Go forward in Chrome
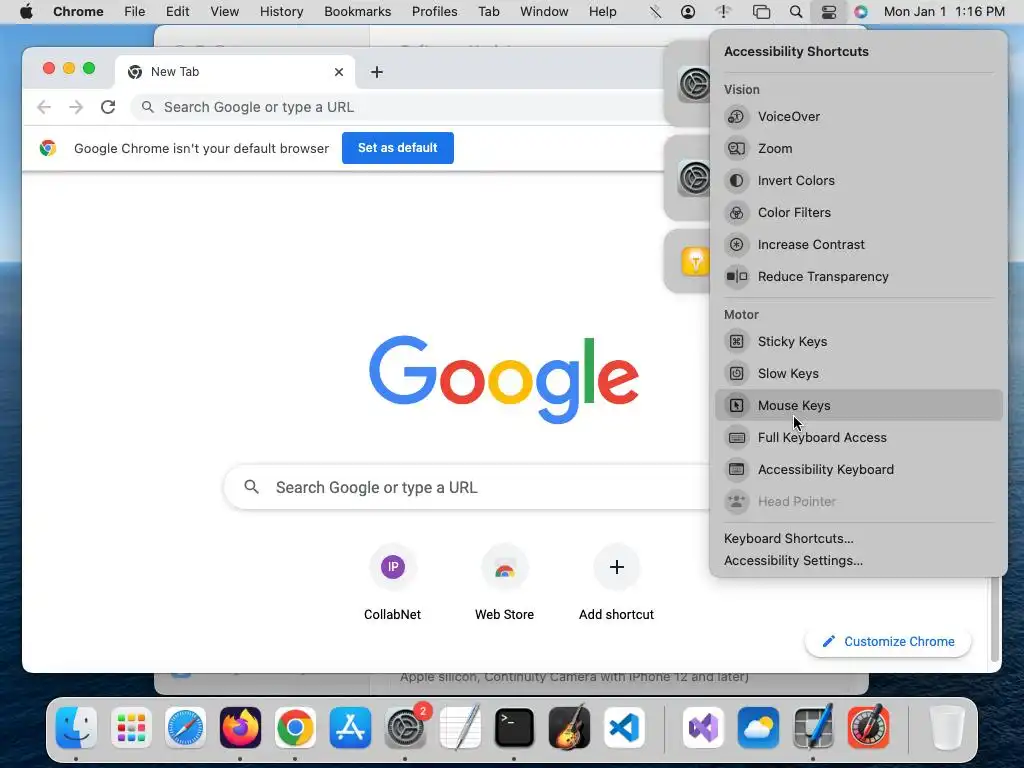1024x768 pixels. coord(76,107)
